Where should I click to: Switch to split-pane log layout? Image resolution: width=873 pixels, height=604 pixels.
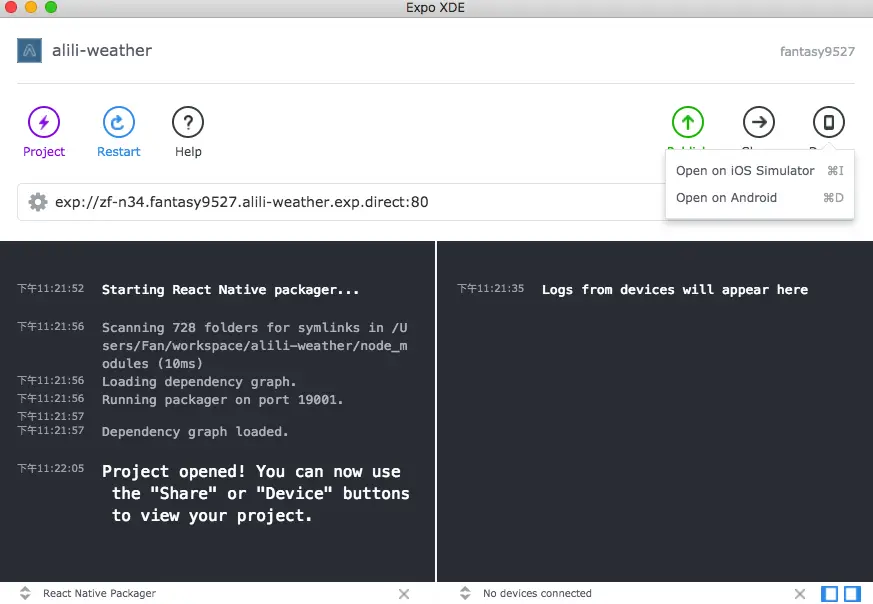pyautogui.click(x=852, y=594)
